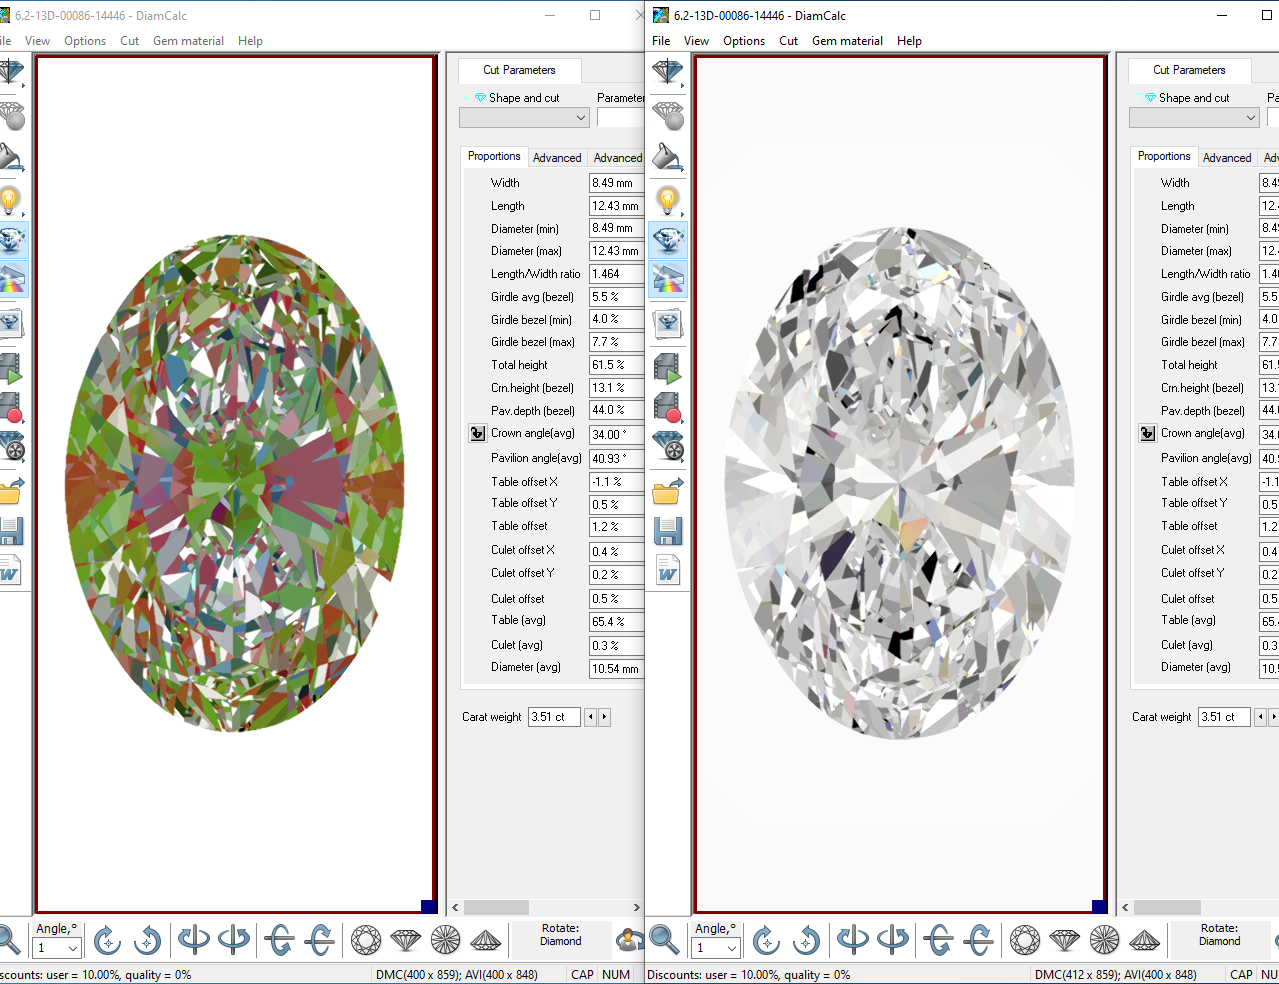
Task: Click the Width value field in left window
Action: pos(616,183)
